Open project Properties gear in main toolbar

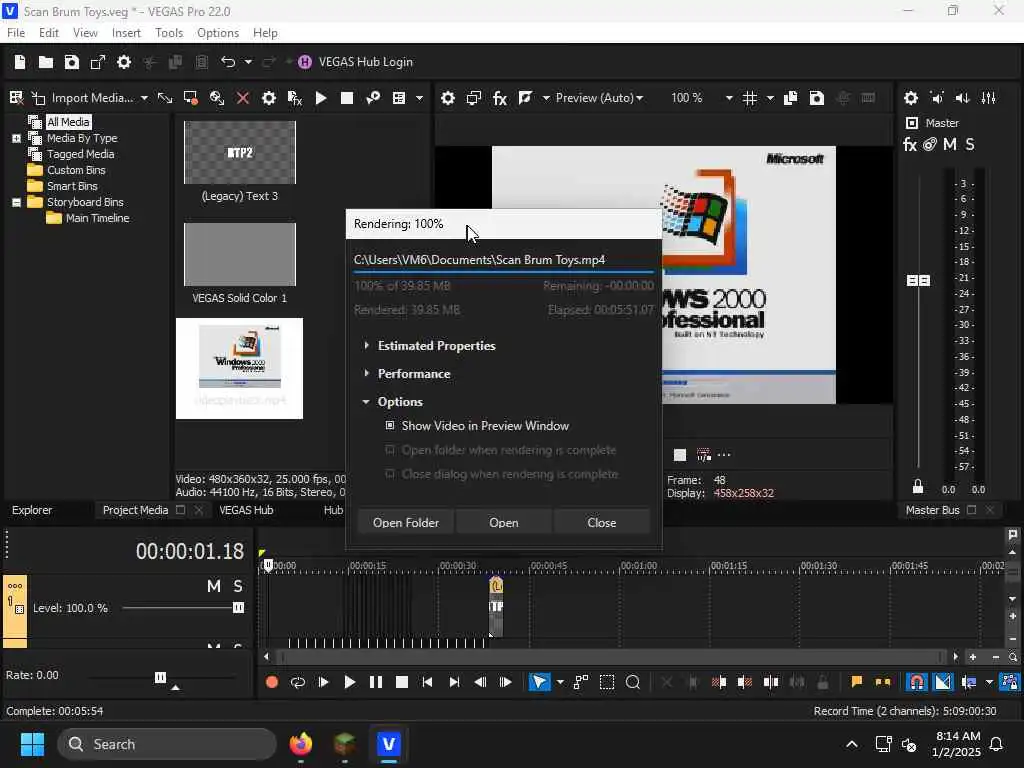pyautogui.click(x=124, y=62)
